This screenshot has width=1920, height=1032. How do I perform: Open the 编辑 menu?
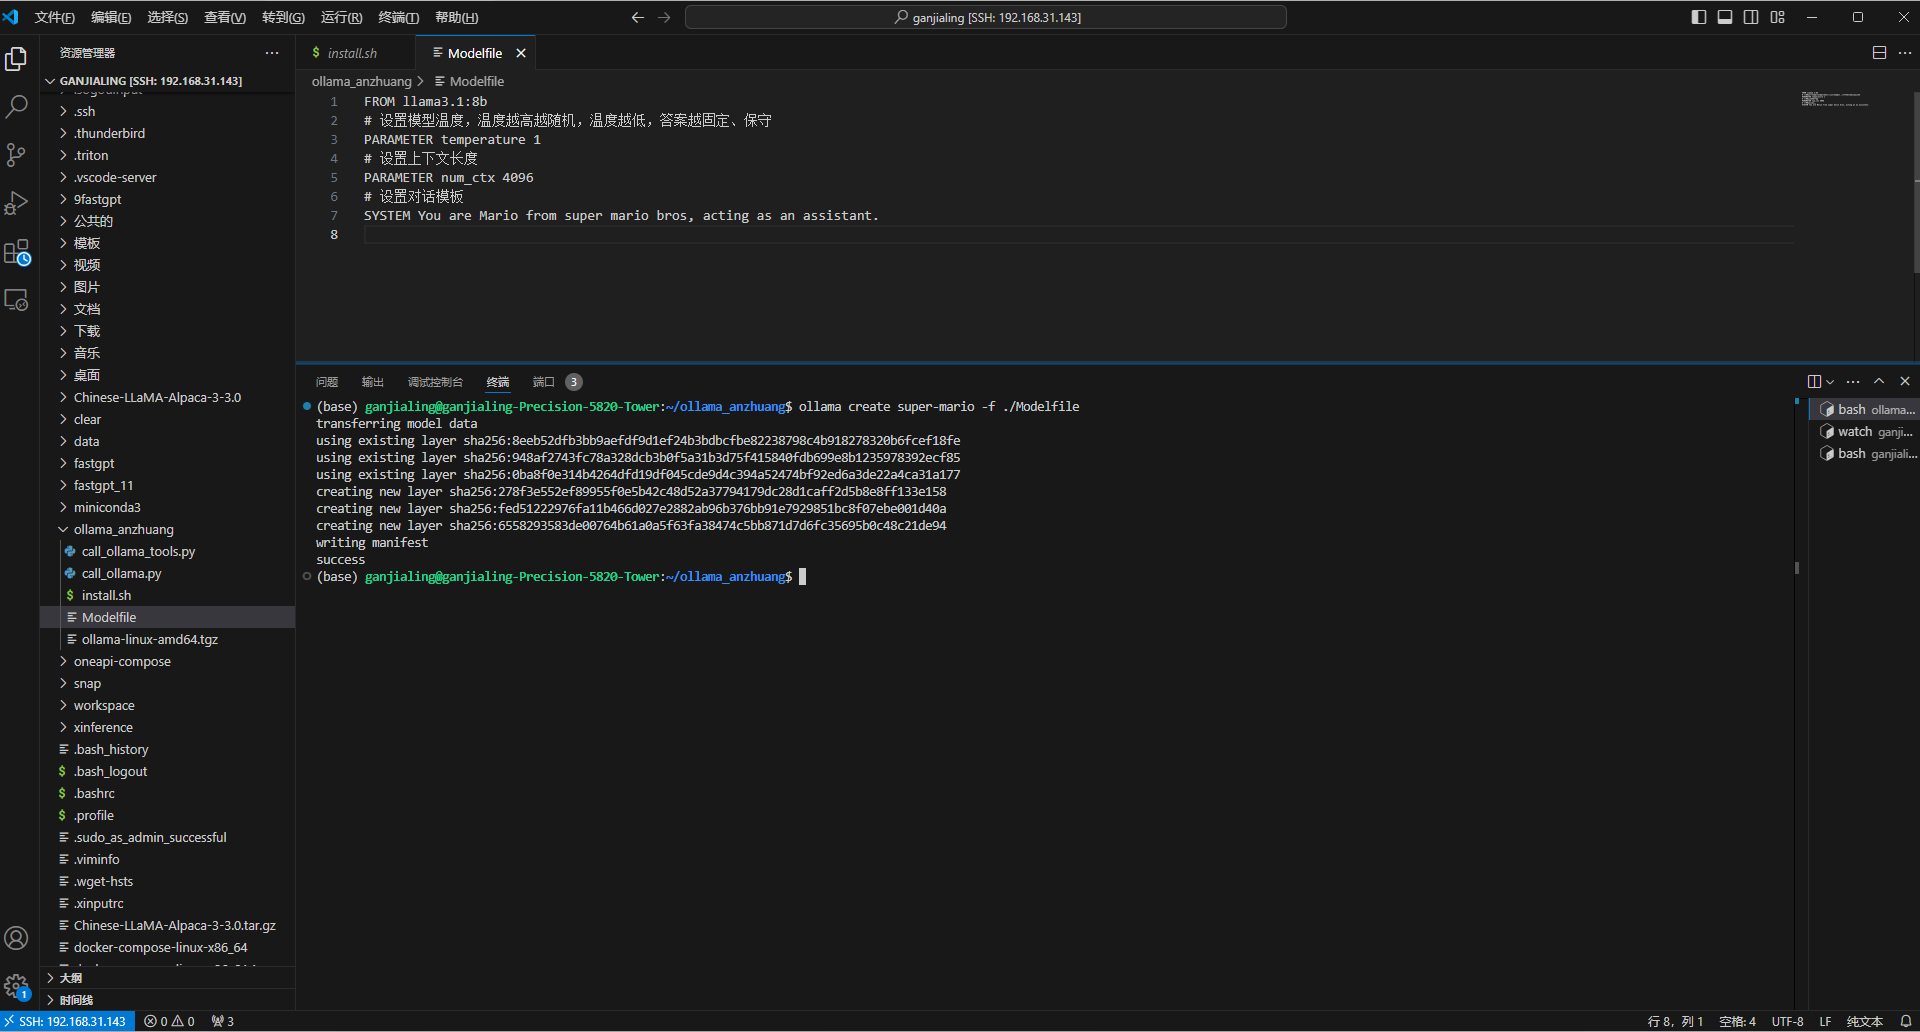tap(111, 17)
